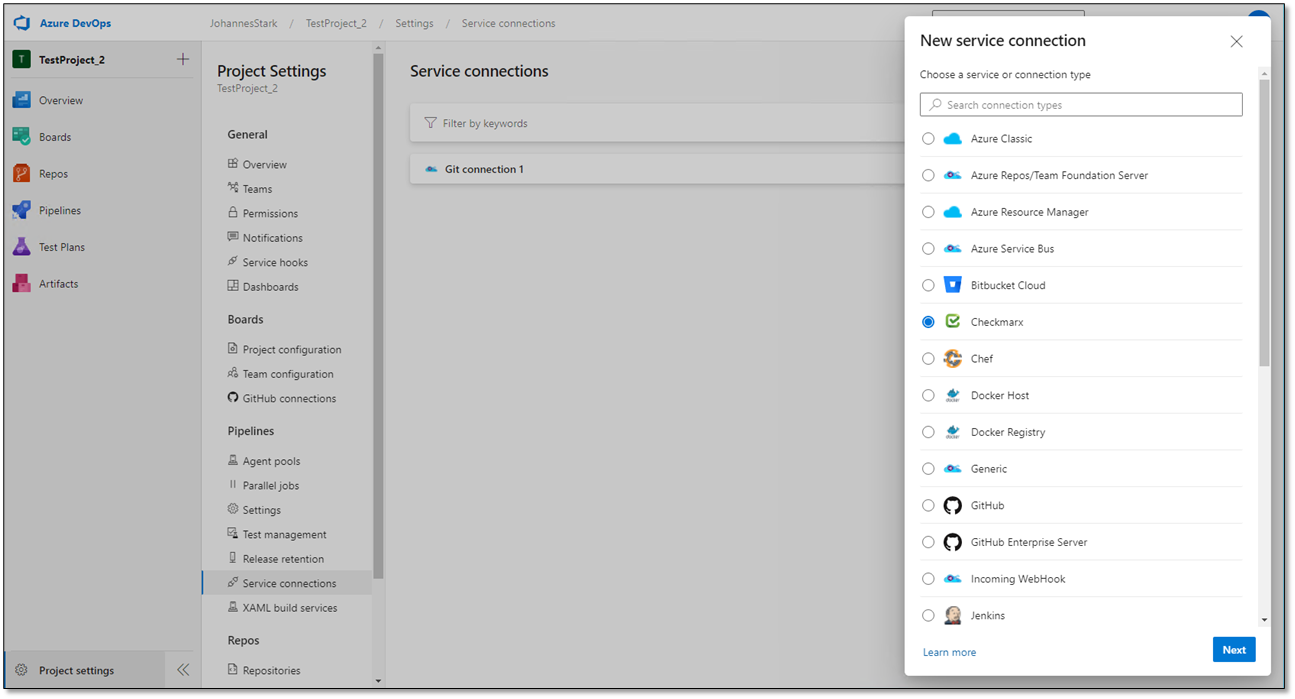This screenshot has height=699, width=1295.
Task: Open Notifications in Project Settings
Action: tap(272, 238)
